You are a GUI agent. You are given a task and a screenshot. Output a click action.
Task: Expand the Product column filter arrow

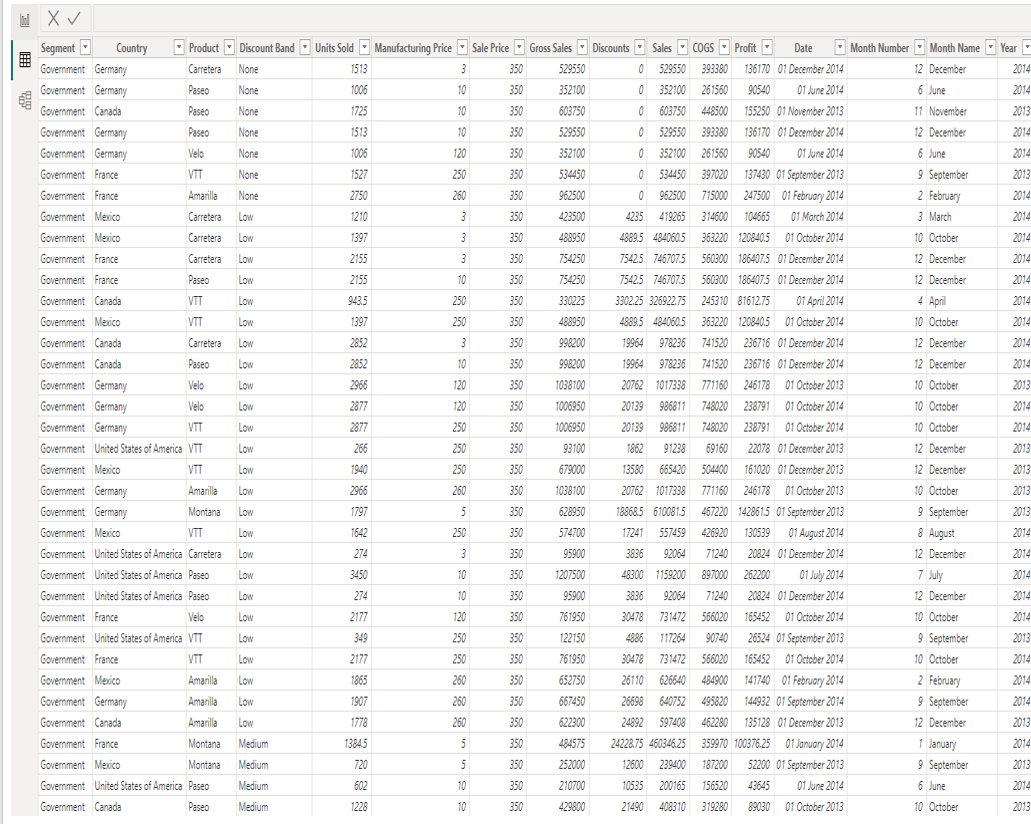click(x=229, y=48)
